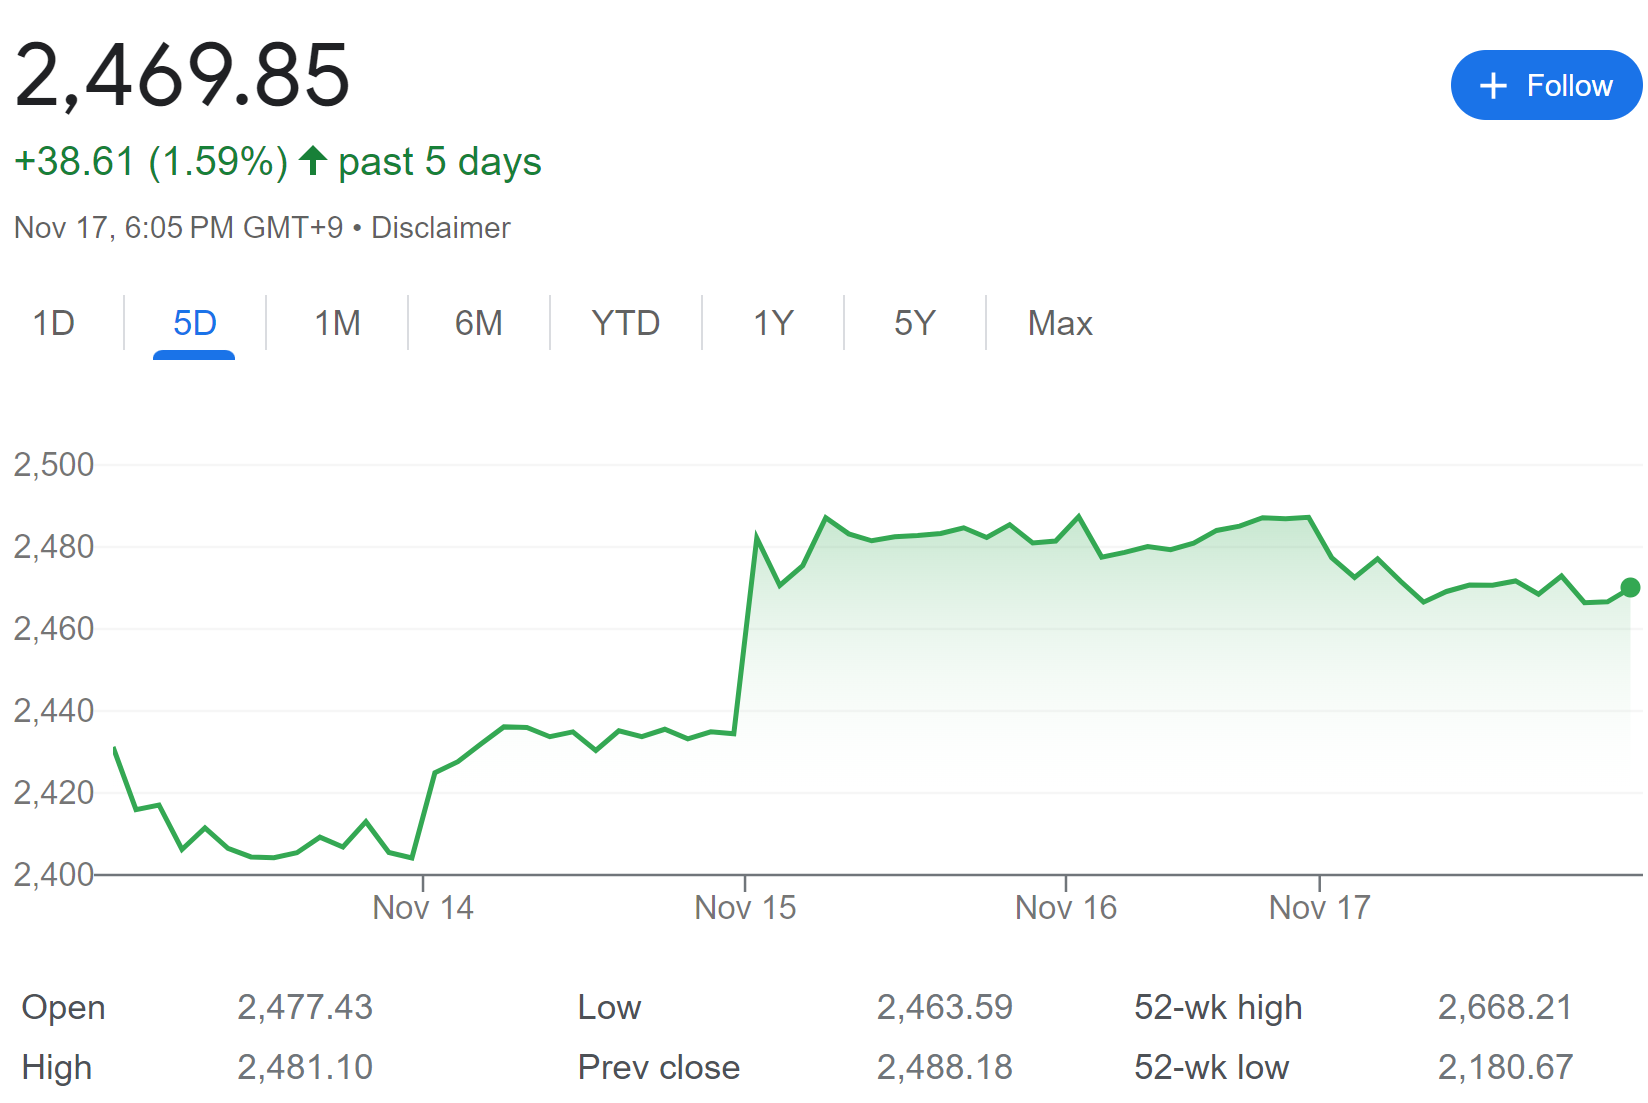Click the 52-wk high value 2,668.21
The height and width of the screenshot is (1103, 1648).
(1504, 1007)
